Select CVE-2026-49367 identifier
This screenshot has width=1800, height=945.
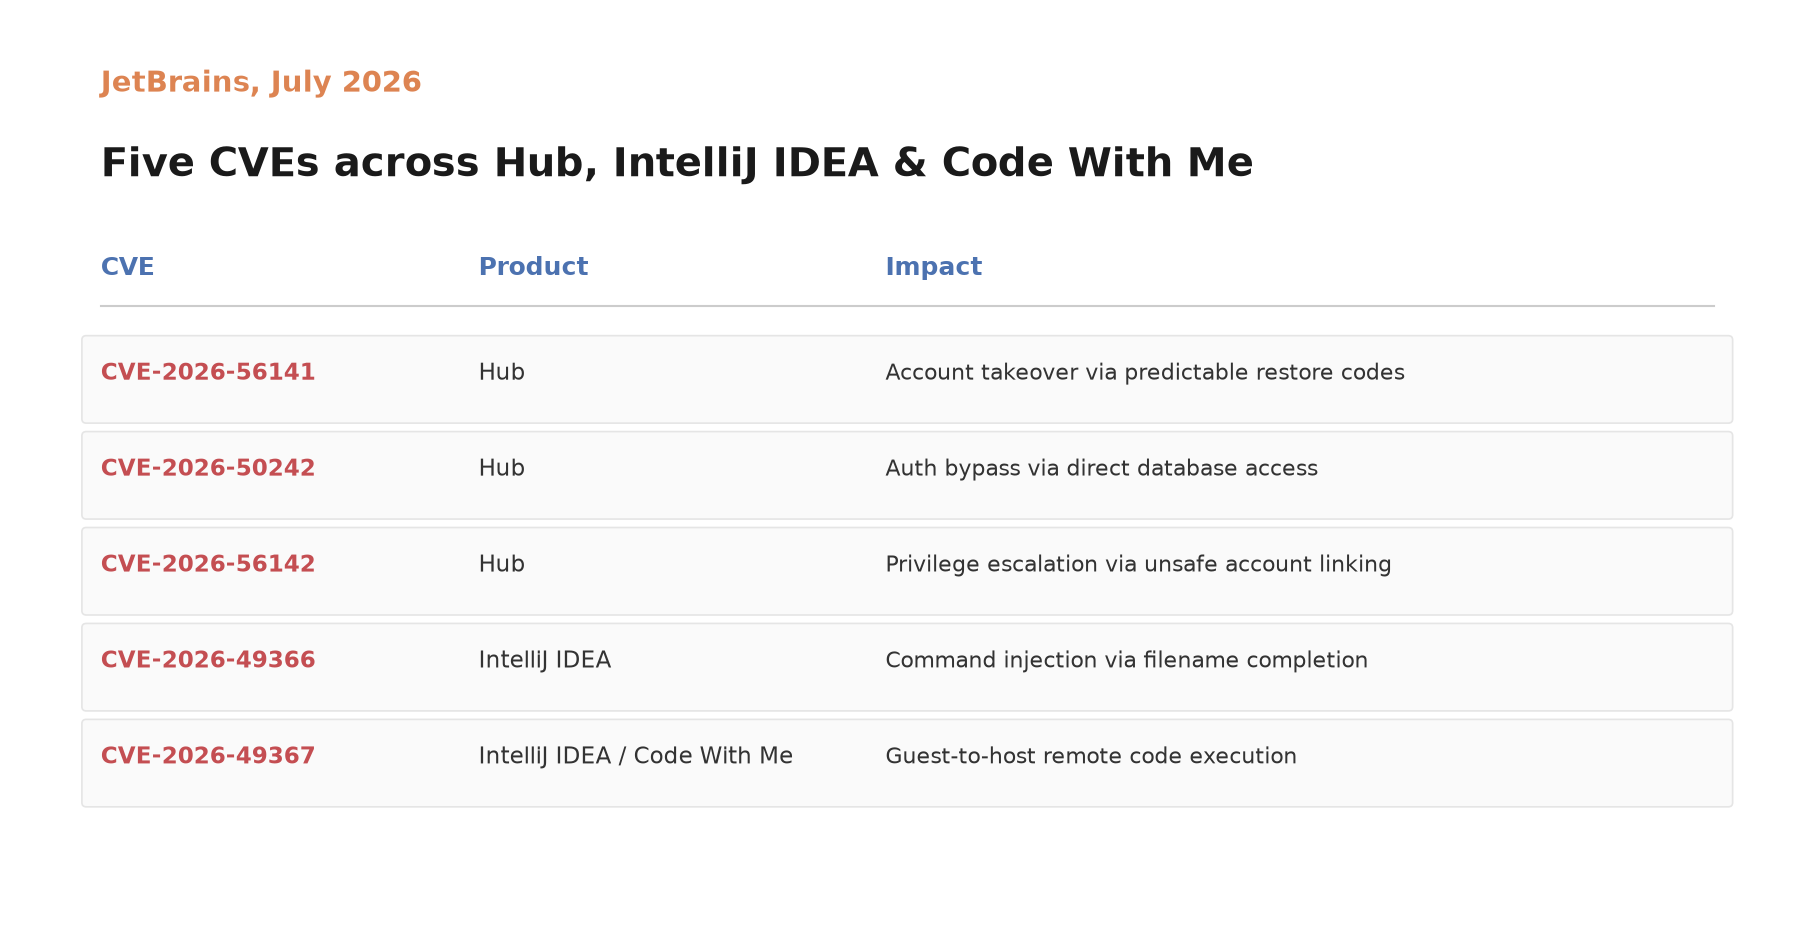coord(208,756)
